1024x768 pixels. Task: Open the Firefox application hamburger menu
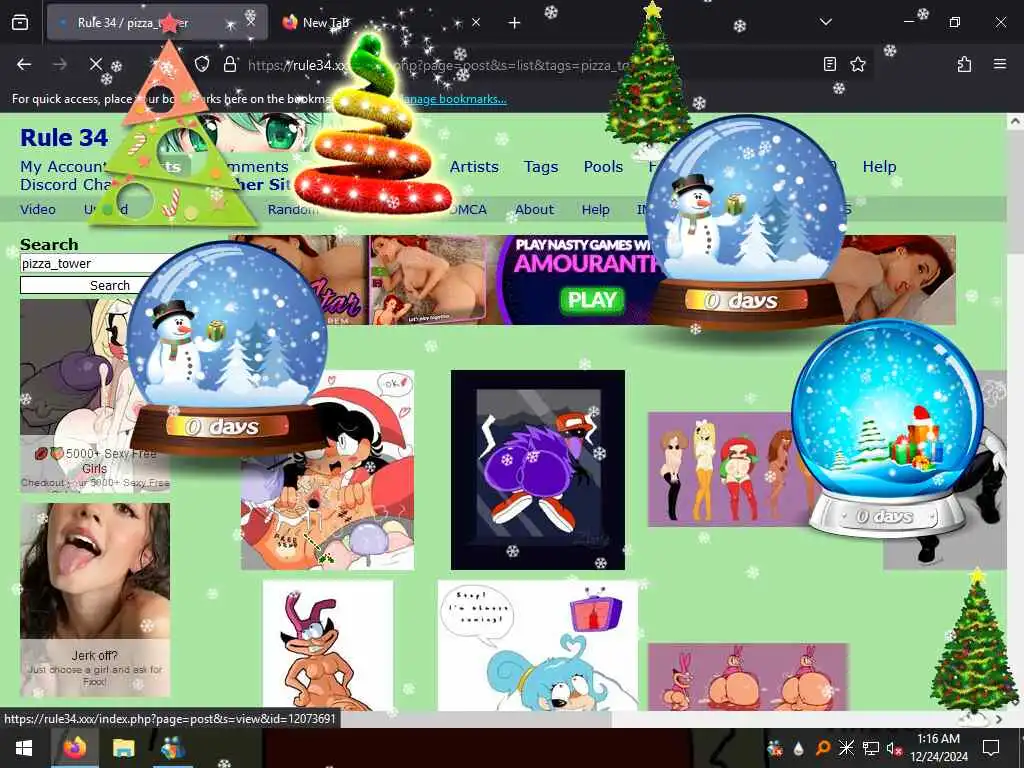coord(999,64)
